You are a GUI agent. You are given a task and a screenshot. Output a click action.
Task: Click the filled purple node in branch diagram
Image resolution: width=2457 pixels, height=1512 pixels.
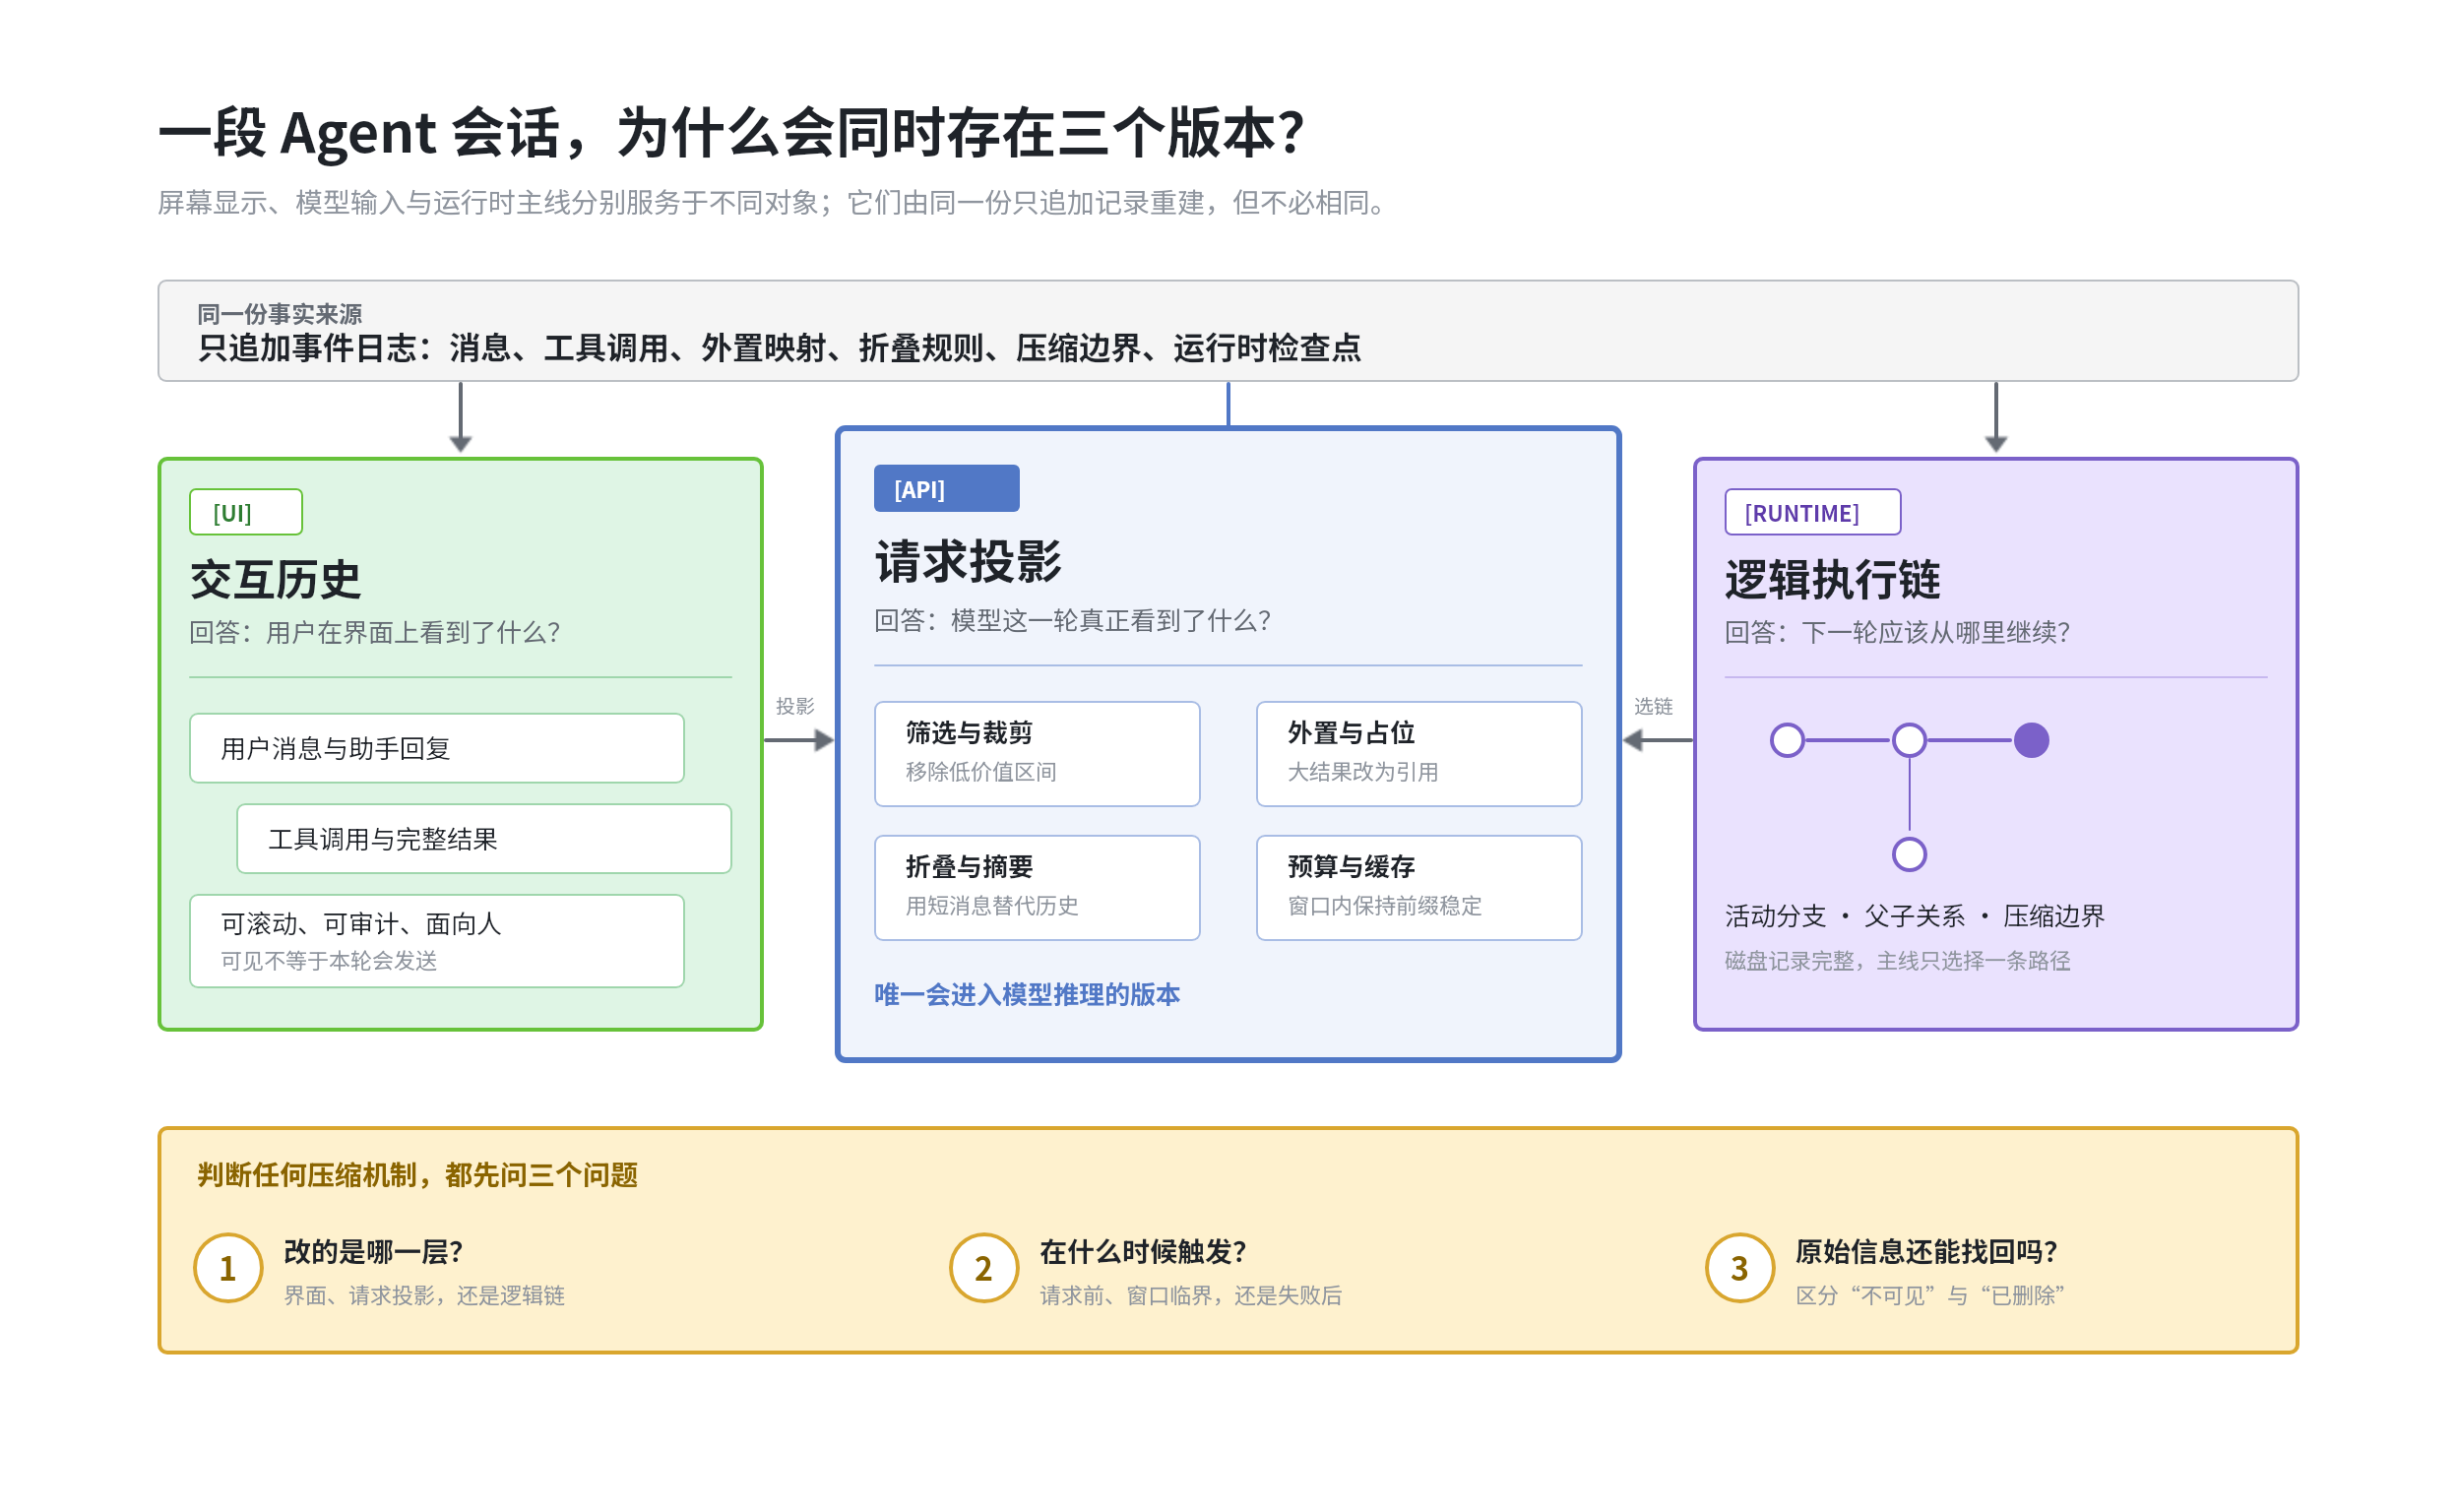pos(2031,740)
